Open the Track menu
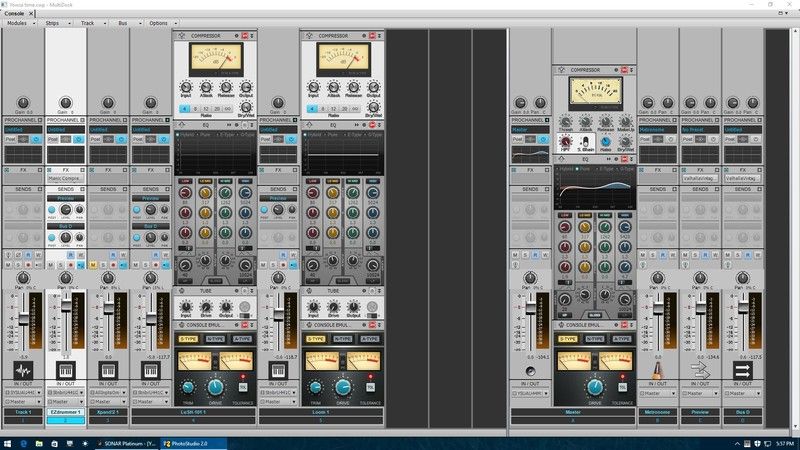This screenshot has width=800, height=450. (90, 23)
